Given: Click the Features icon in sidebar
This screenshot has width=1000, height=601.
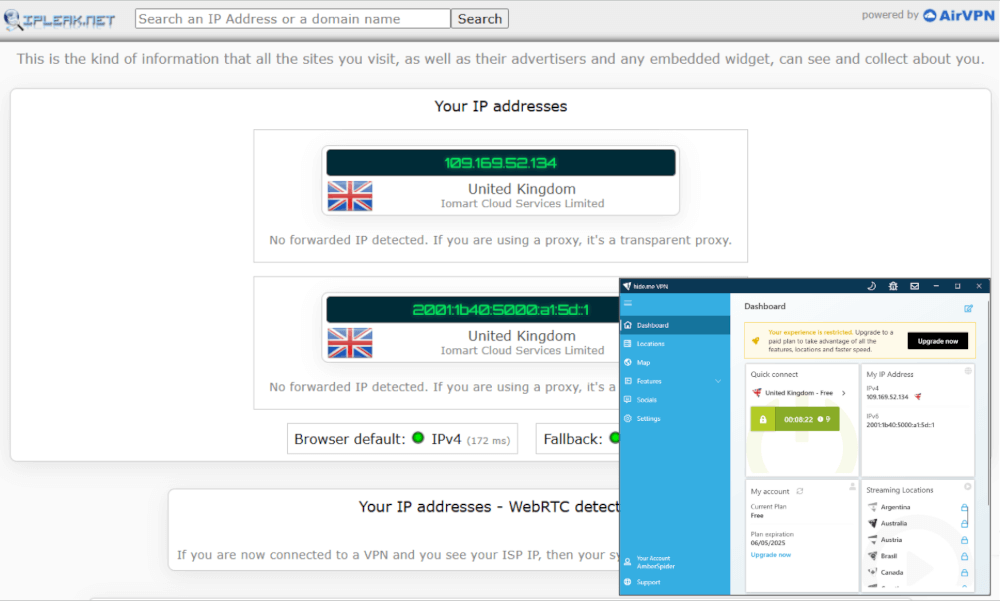Looking at the screenshot, I should [628, 381].
